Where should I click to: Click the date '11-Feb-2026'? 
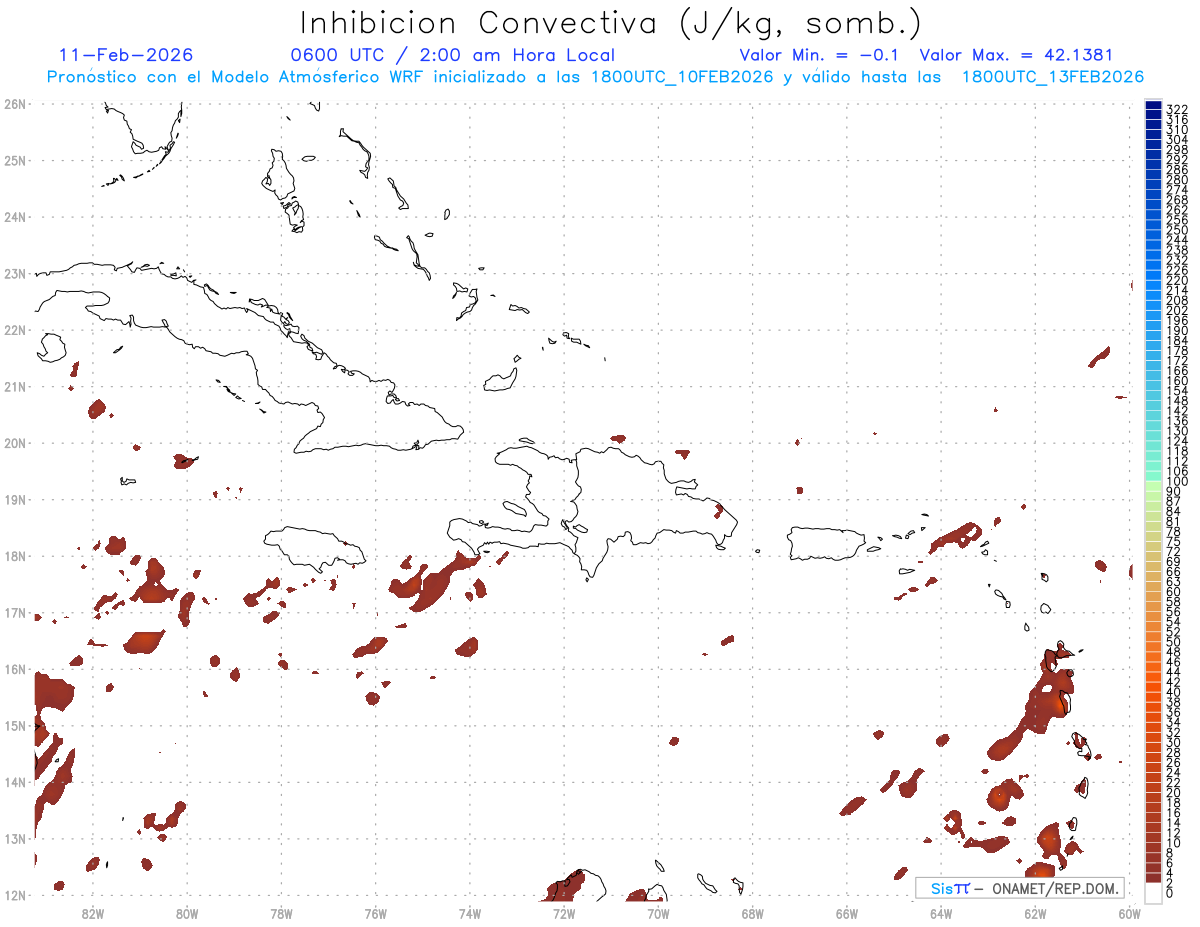(x=126, y=55)
